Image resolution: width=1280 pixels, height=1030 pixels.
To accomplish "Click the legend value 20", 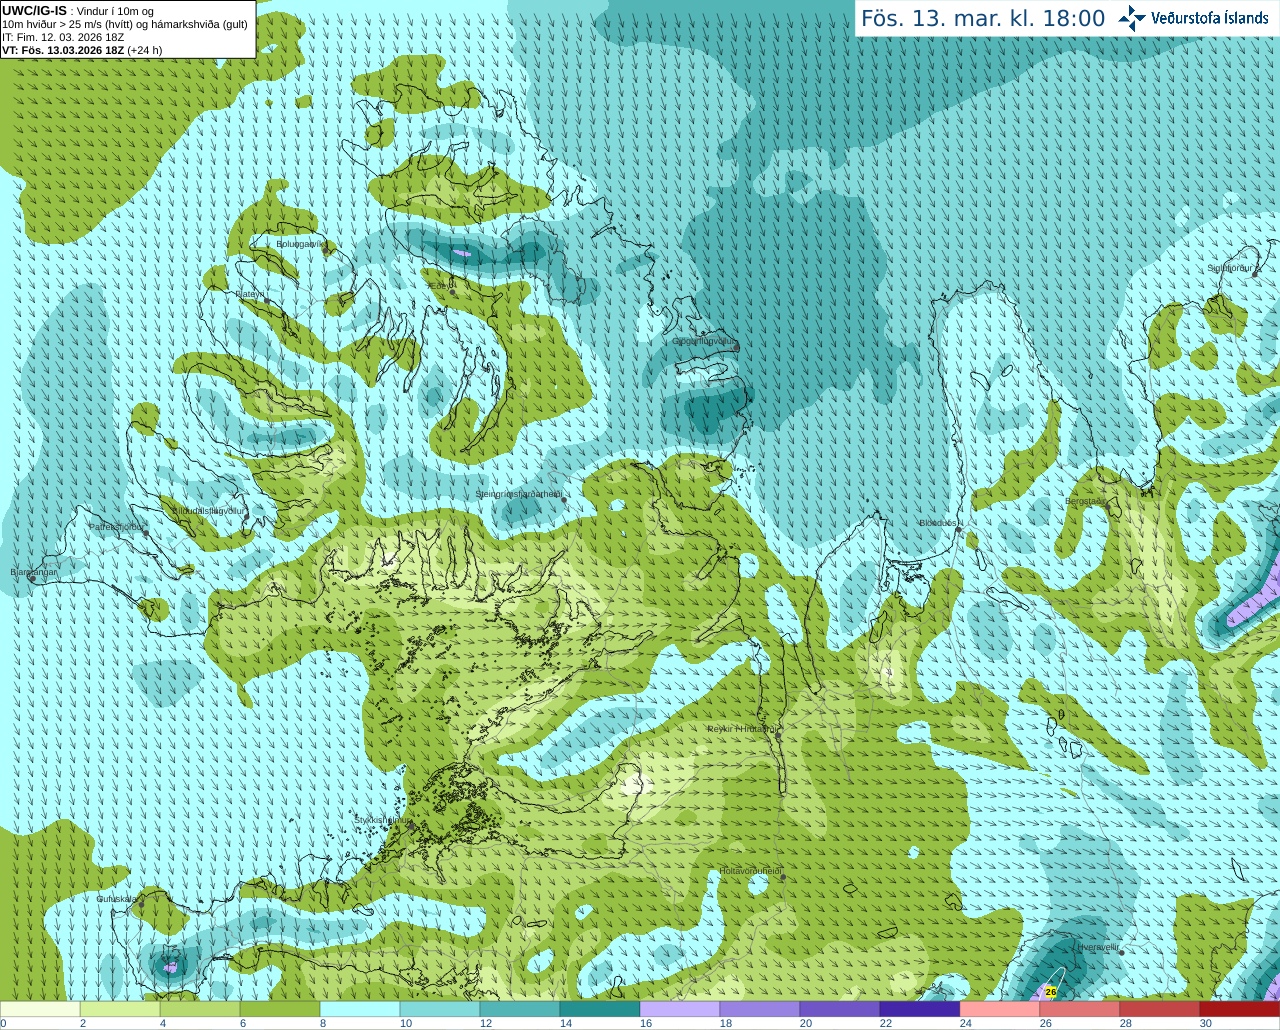I will [x=805, y=1023].
